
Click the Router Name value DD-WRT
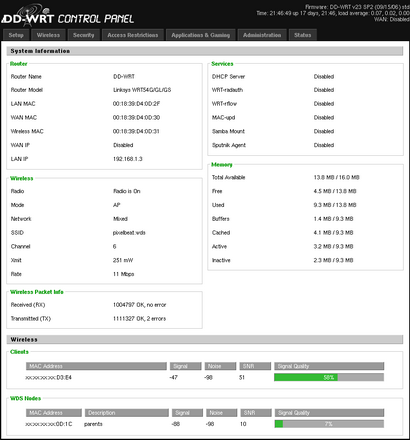point(124,77)
